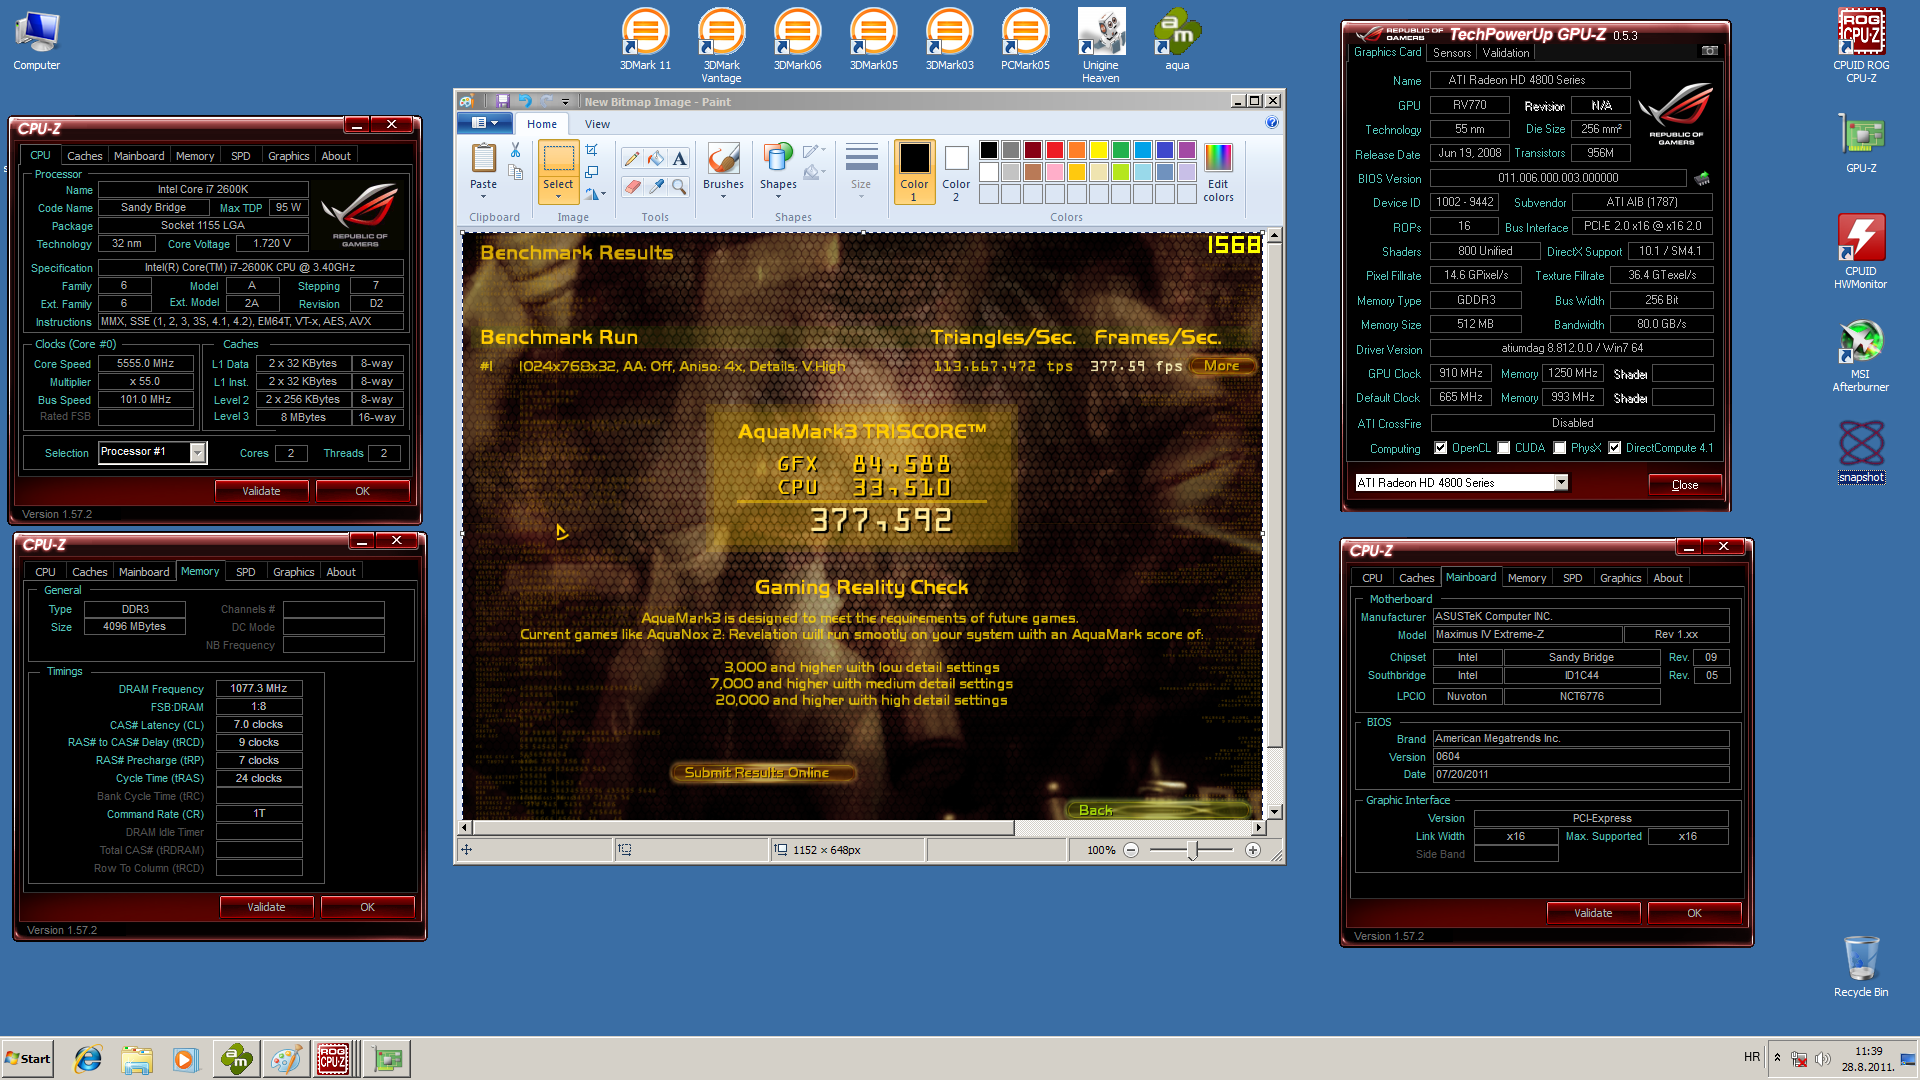Screen dimensions: 1920x1080
Task: Open Paint Help question mark icon
Action: pyautogui.click(x=1272, y=123)
